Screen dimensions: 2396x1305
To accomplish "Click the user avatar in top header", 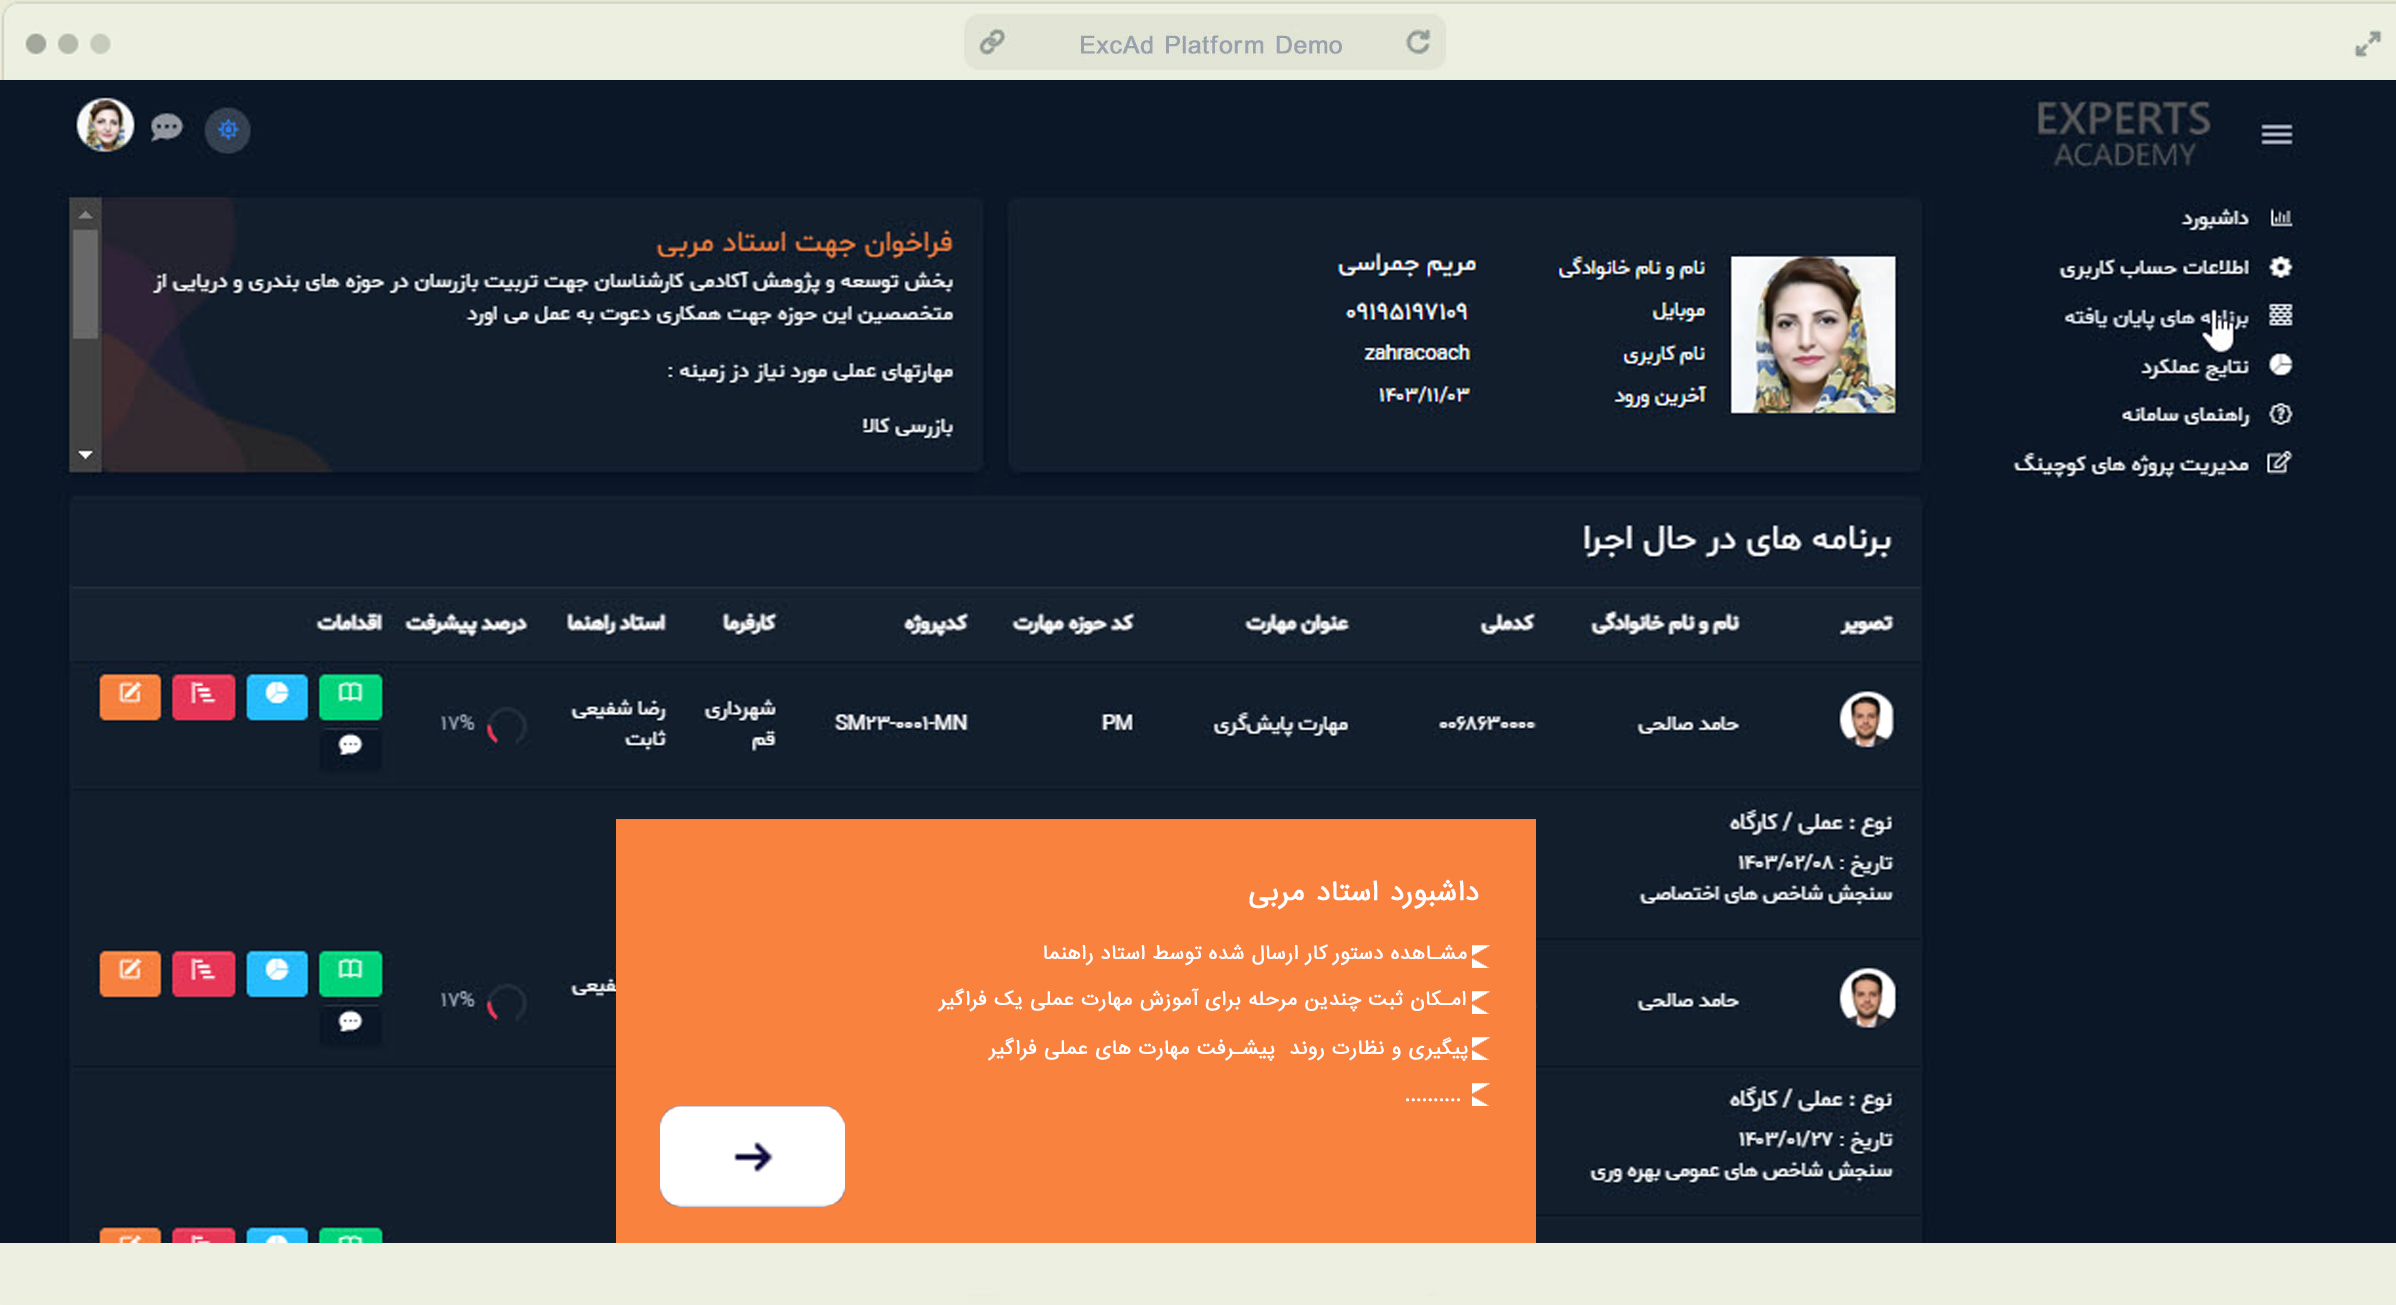I will coord(105,126).
